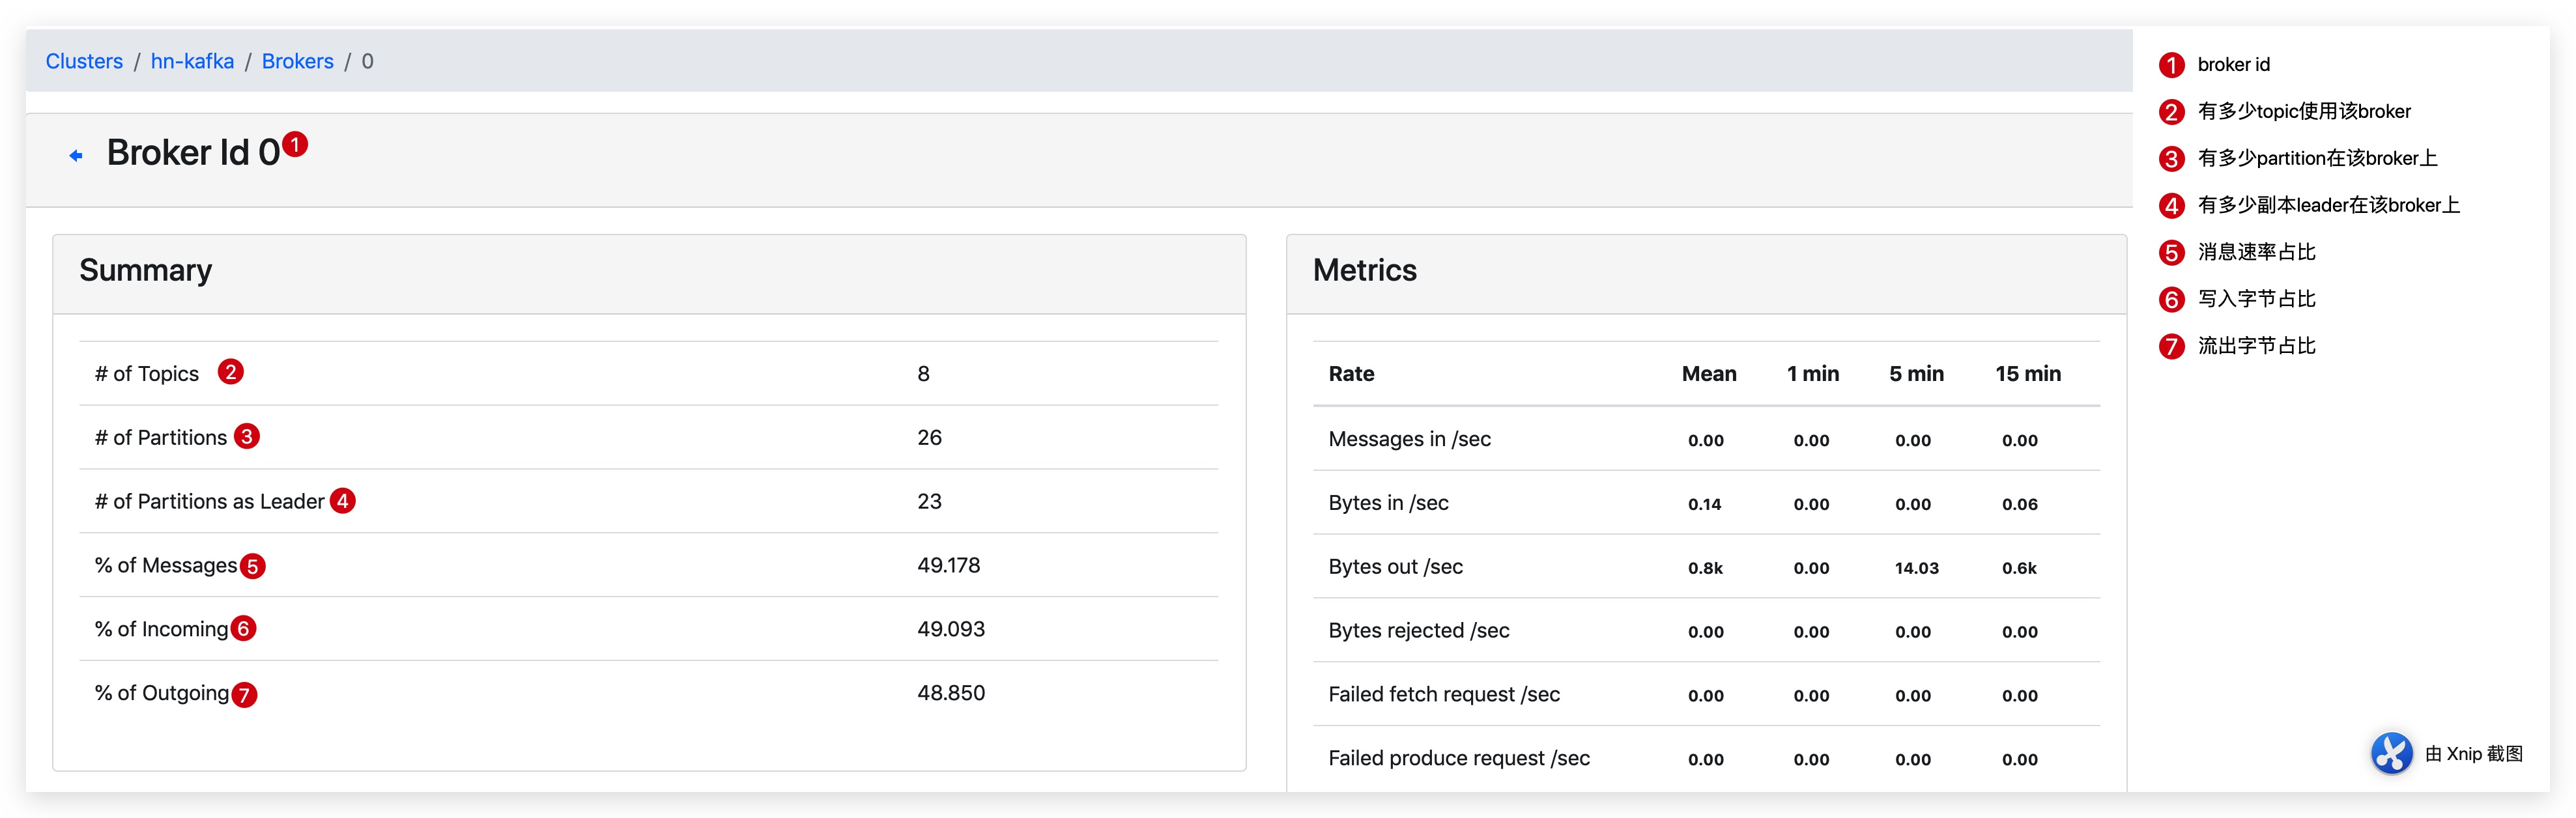
Task: Select Messages in mean value 0.00
Action: (1705, 440)
